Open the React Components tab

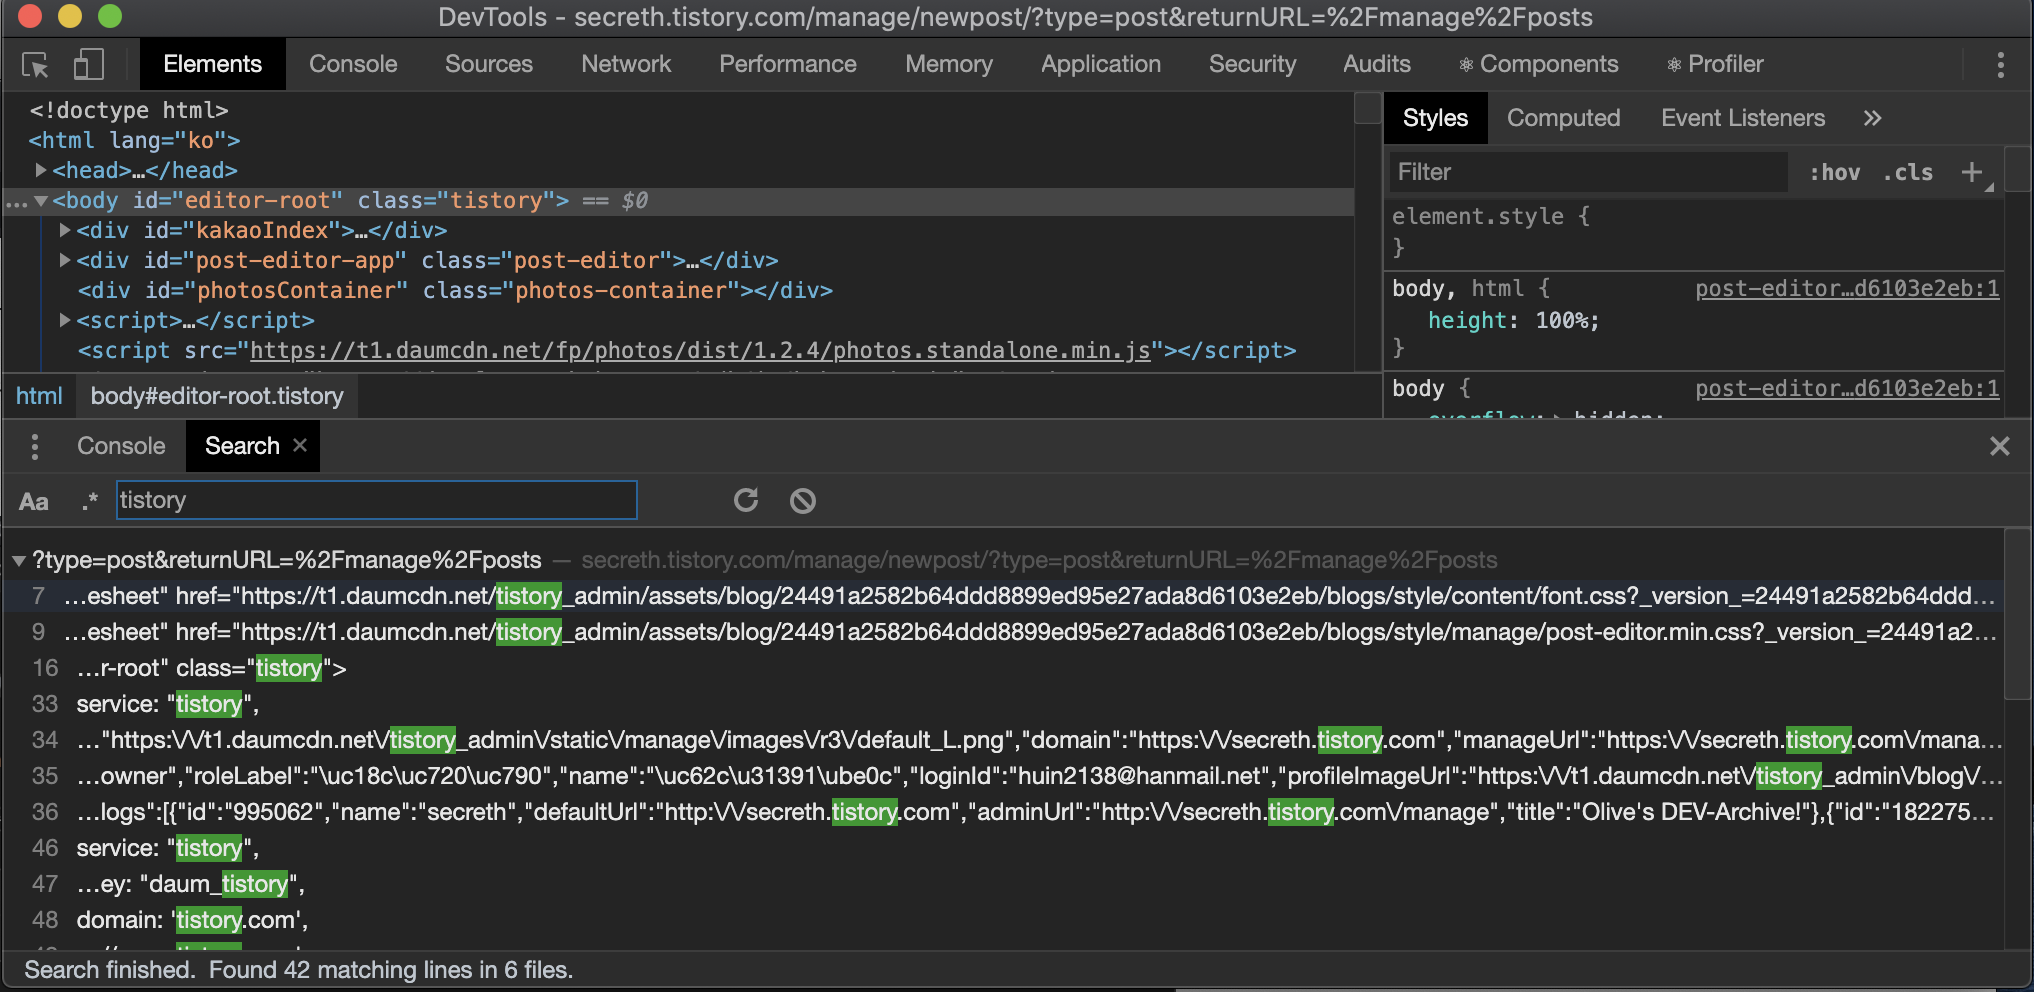[1538, 64]
